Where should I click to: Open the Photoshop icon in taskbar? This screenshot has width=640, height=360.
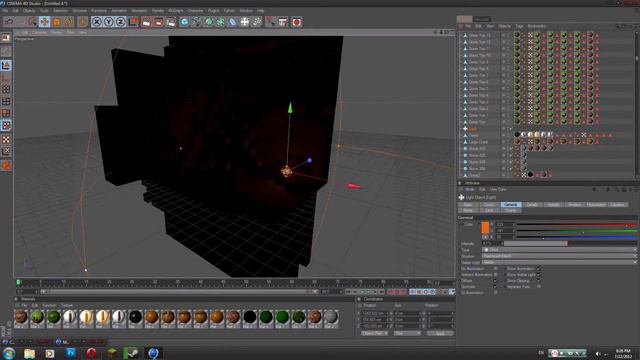point(71,353)
